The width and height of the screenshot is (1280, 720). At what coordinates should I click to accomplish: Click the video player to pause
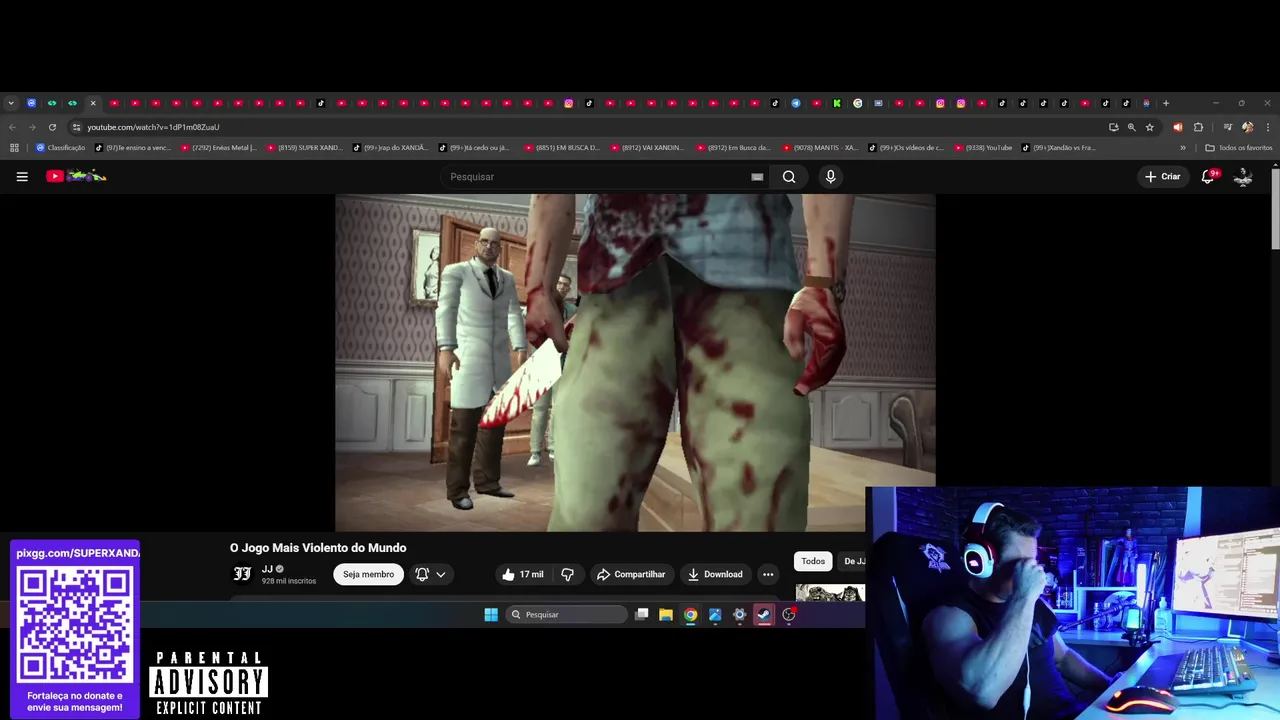pos(635,362)
